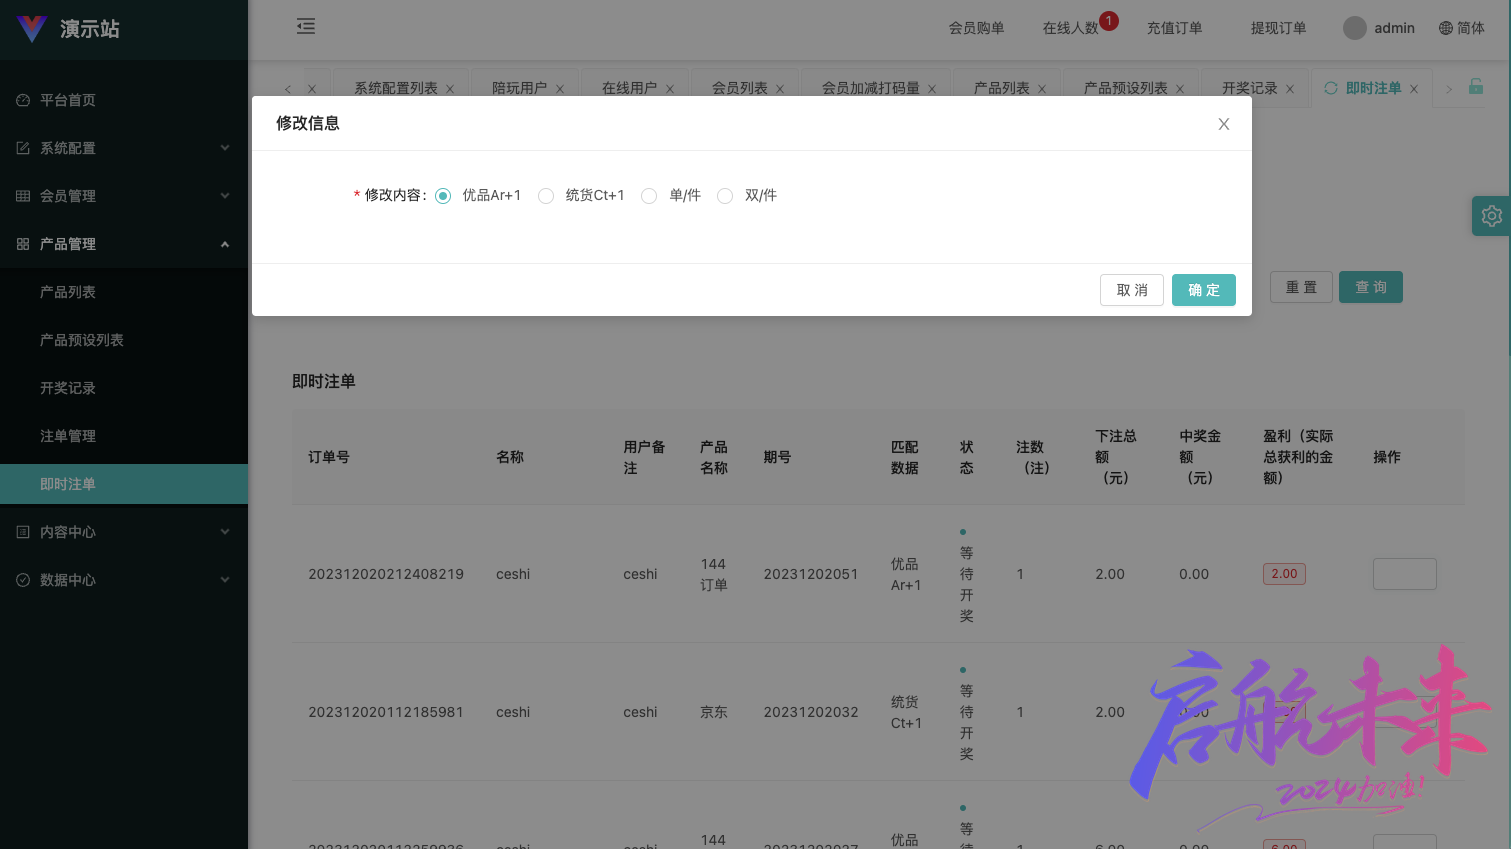Click the 取消 button
Image resolution: width=1511 pixels, height=849 pixels.
(x=1132, y=290)
